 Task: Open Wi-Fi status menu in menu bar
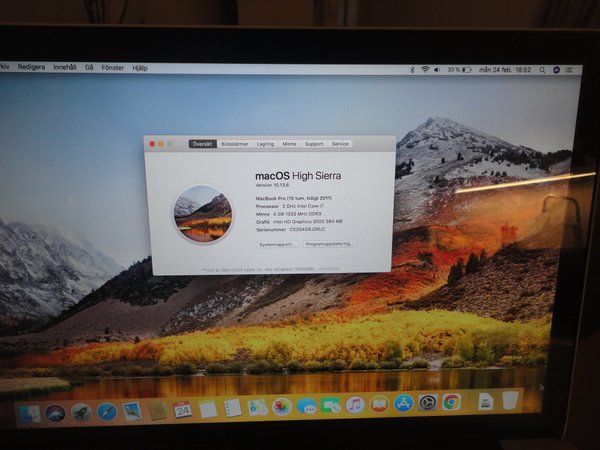(x=425, y=69)
